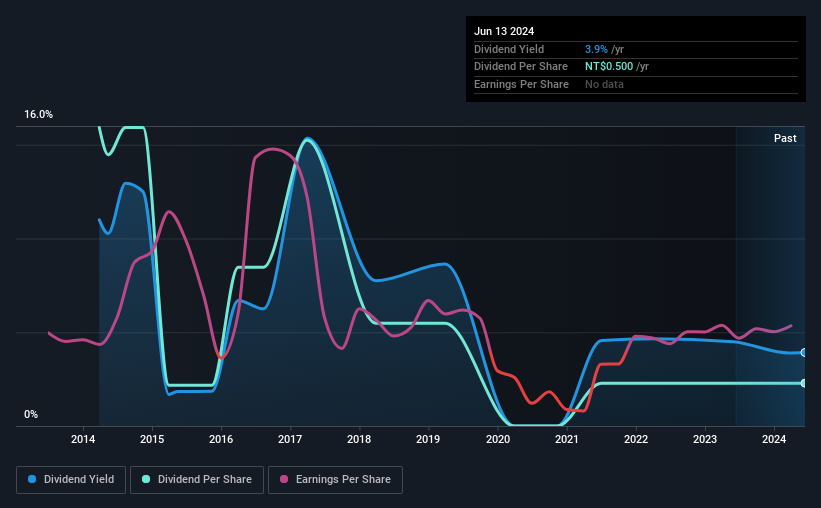The width and height of the screenshot is (821, 508).
Task: Click the 2017 axis label
Action: coord(290,439)
